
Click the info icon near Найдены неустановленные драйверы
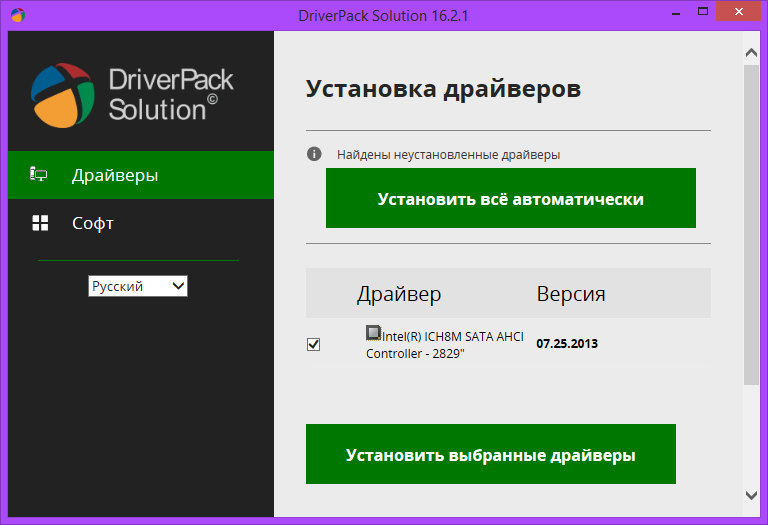[x=314, y=154]
